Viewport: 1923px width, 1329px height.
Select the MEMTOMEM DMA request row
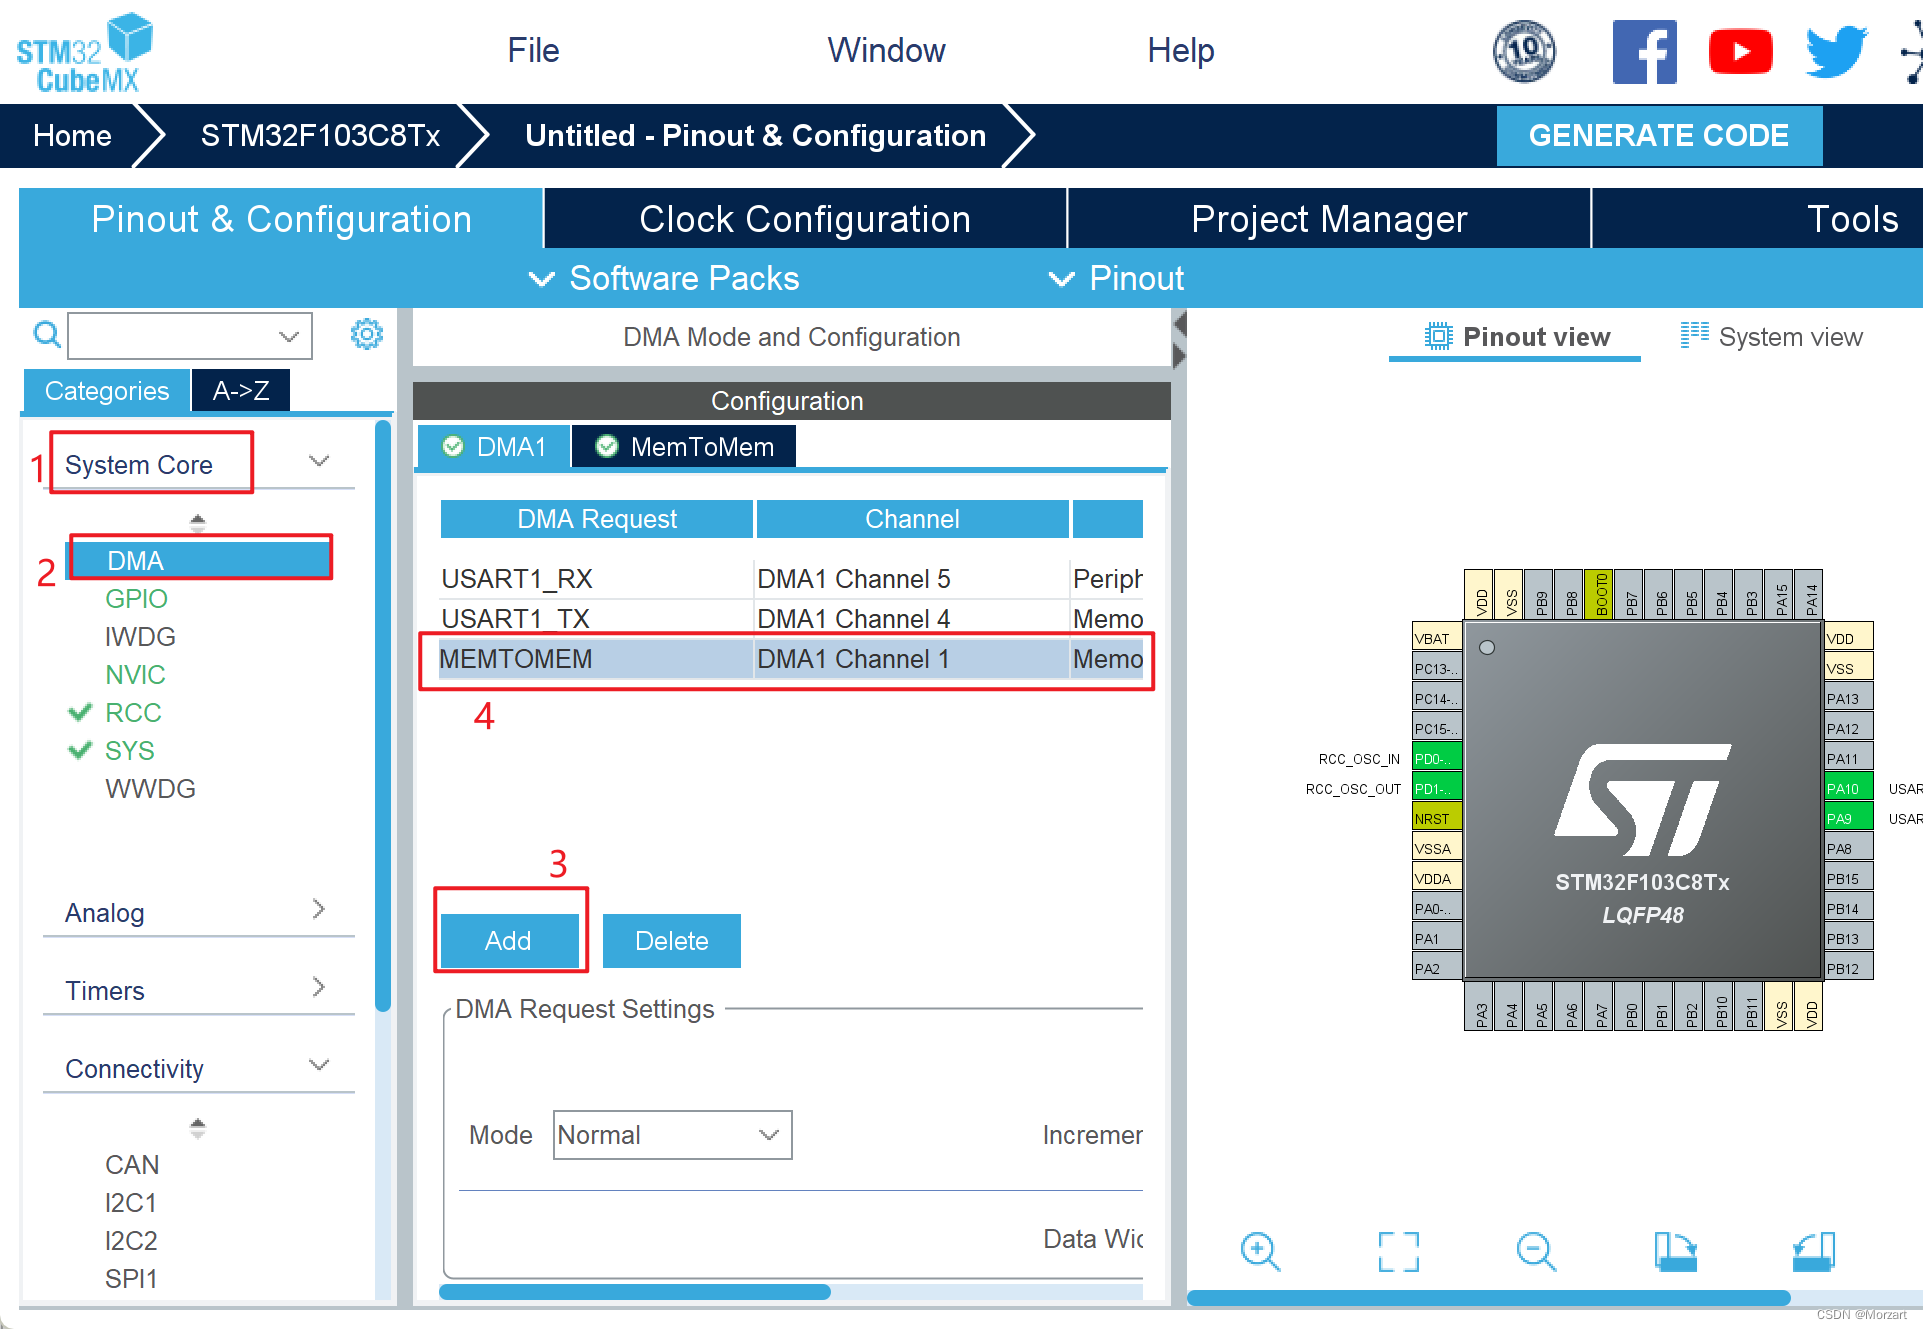[x=791, y=659]
